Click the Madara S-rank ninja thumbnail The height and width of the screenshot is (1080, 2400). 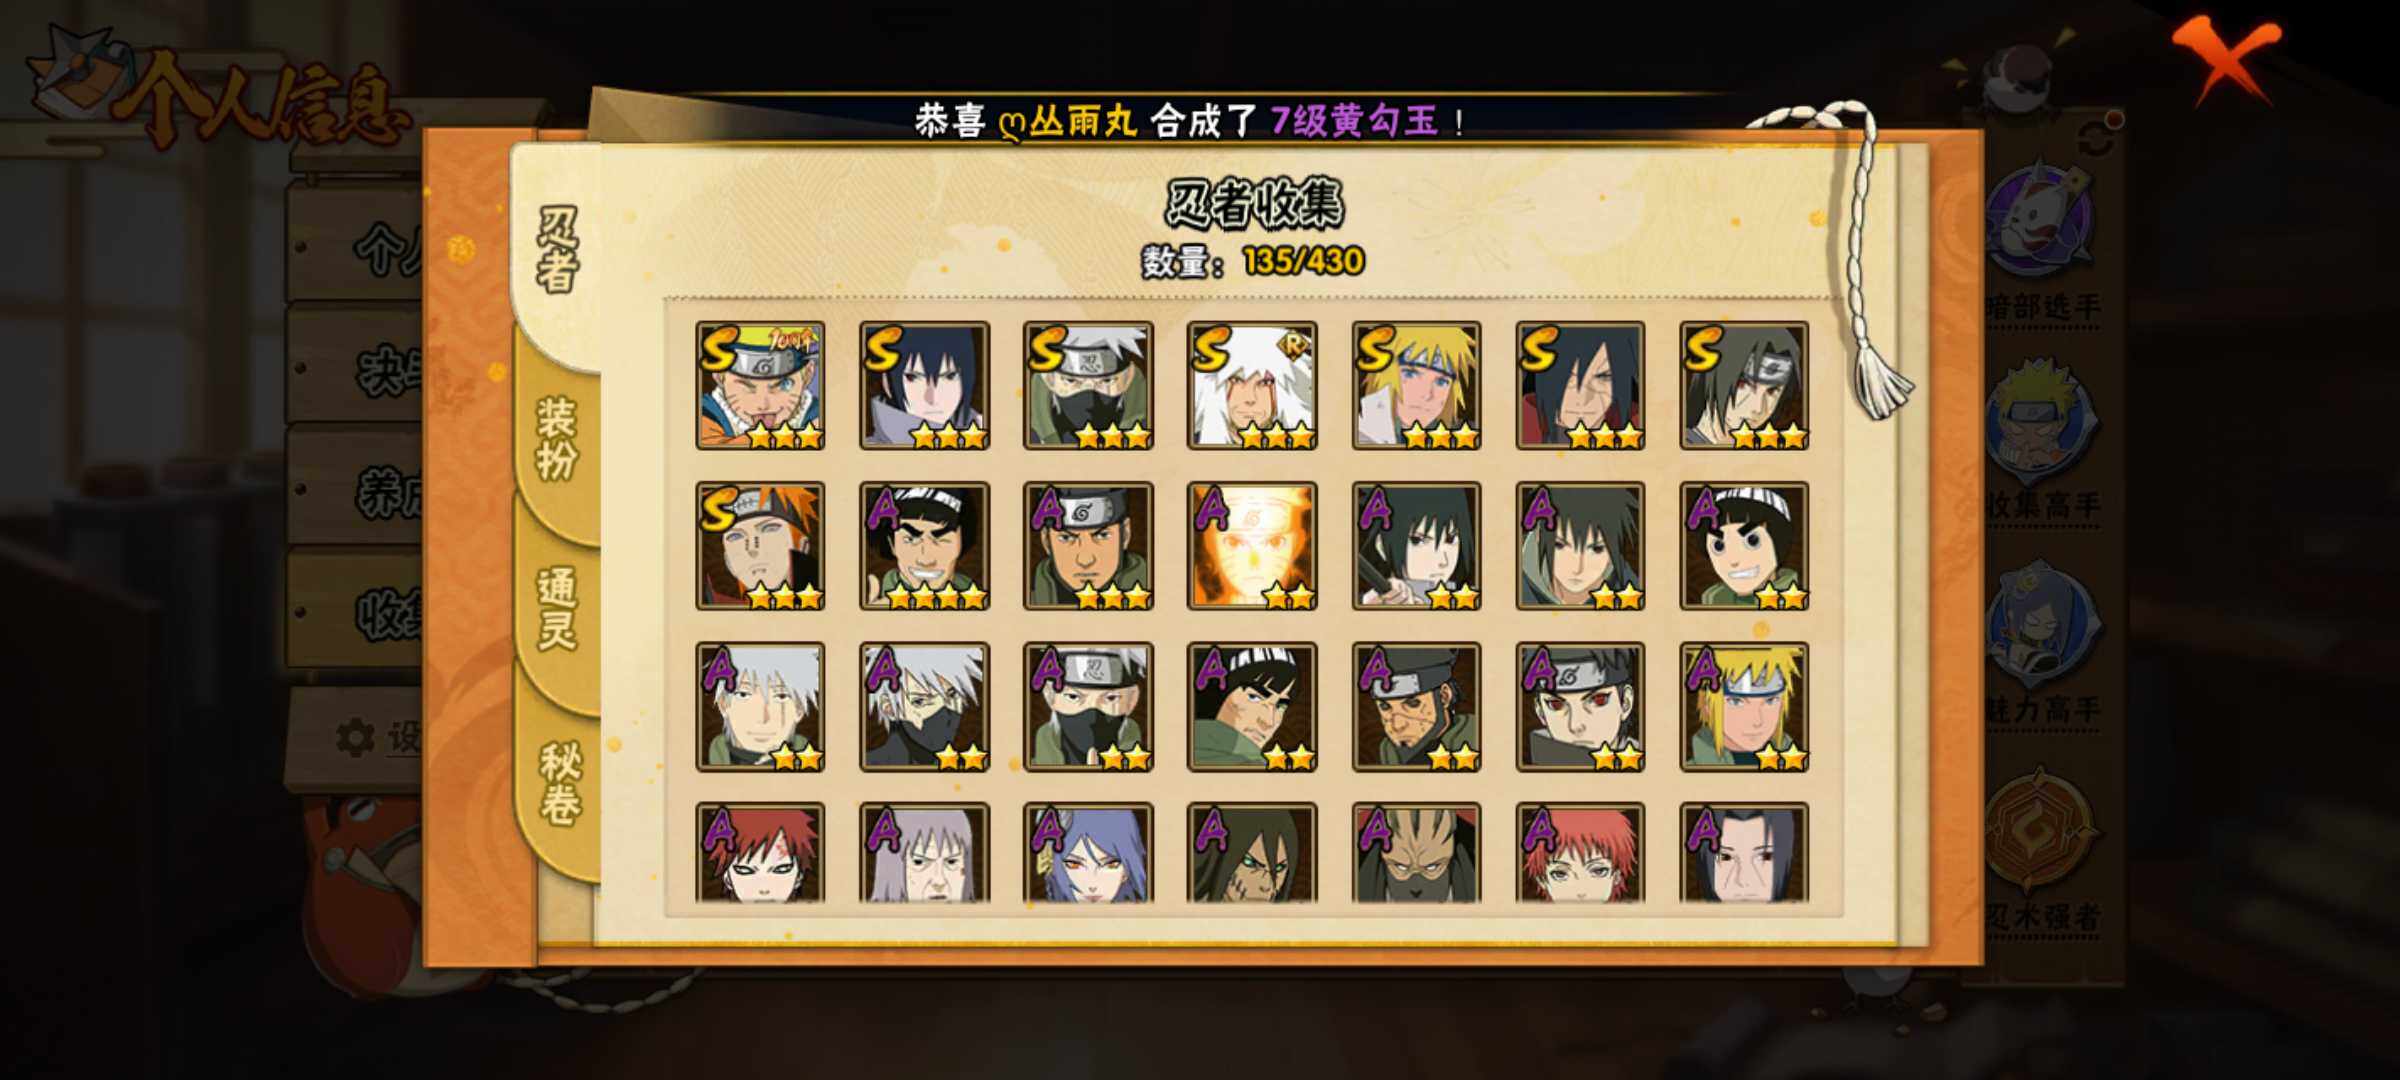click(1580, 385)
